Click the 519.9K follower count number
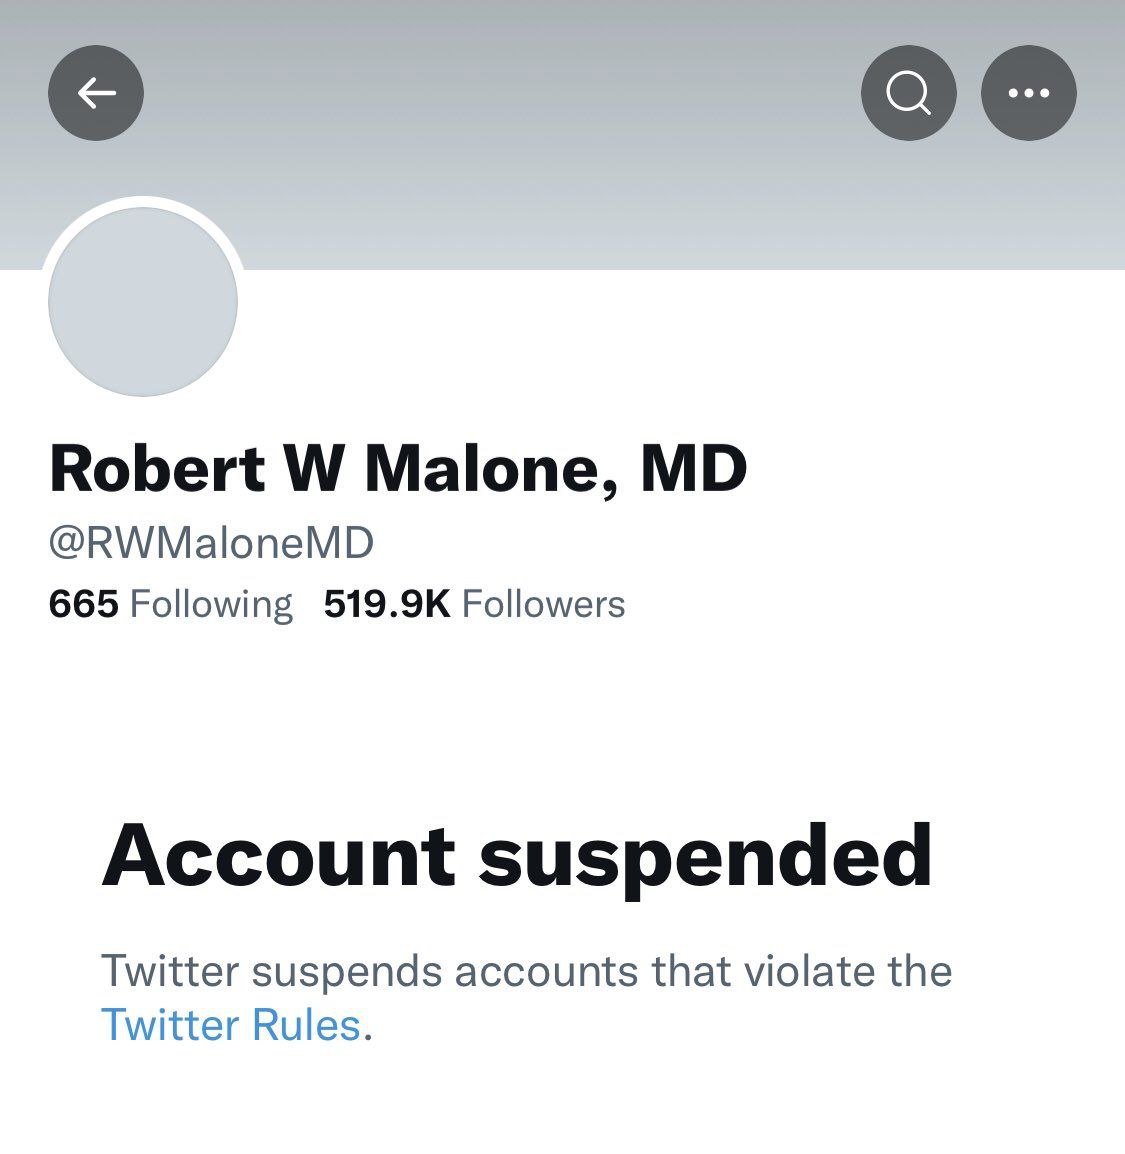 [x=387, y=604]
